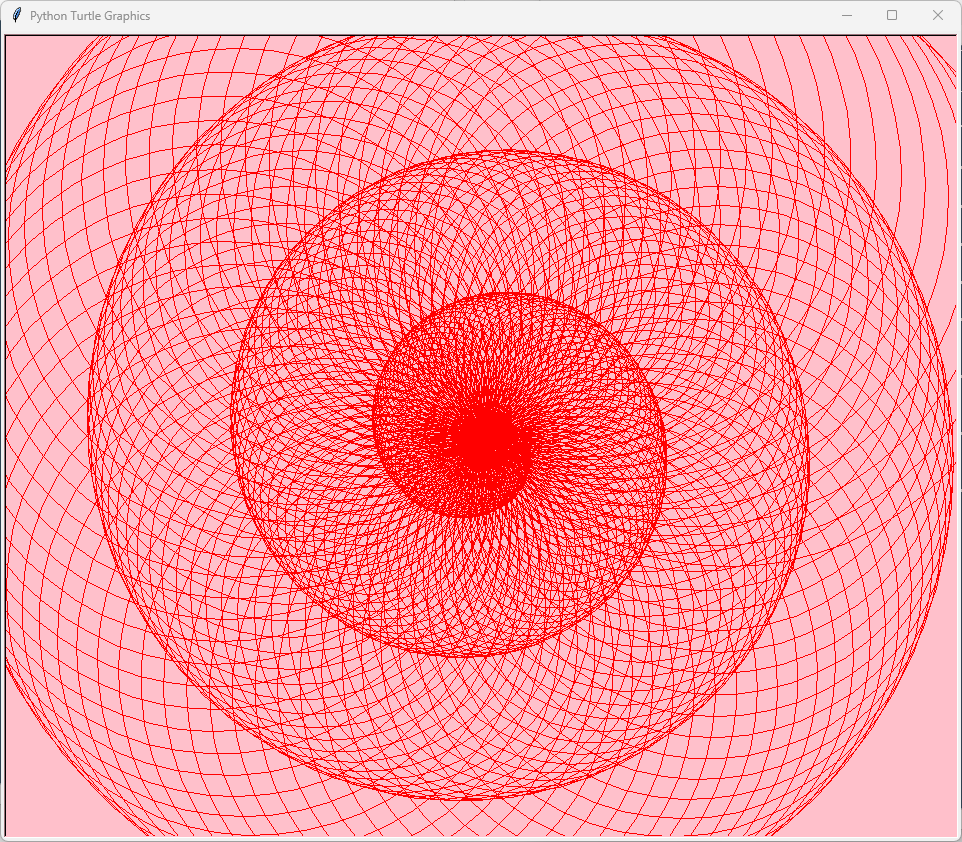Click the bottom edge of the innermost dense ring
Viewport: 962px width, 842px height.
pyautogui.click(x=468, y=515)
